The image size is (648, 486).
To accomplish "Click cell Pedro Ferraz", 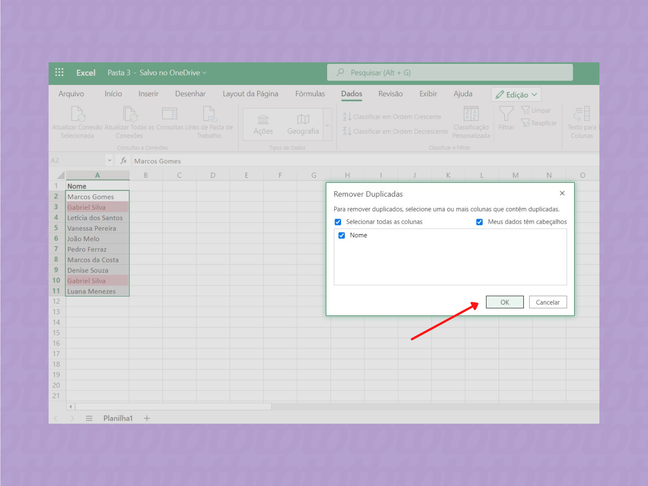I will coord(98,249).
